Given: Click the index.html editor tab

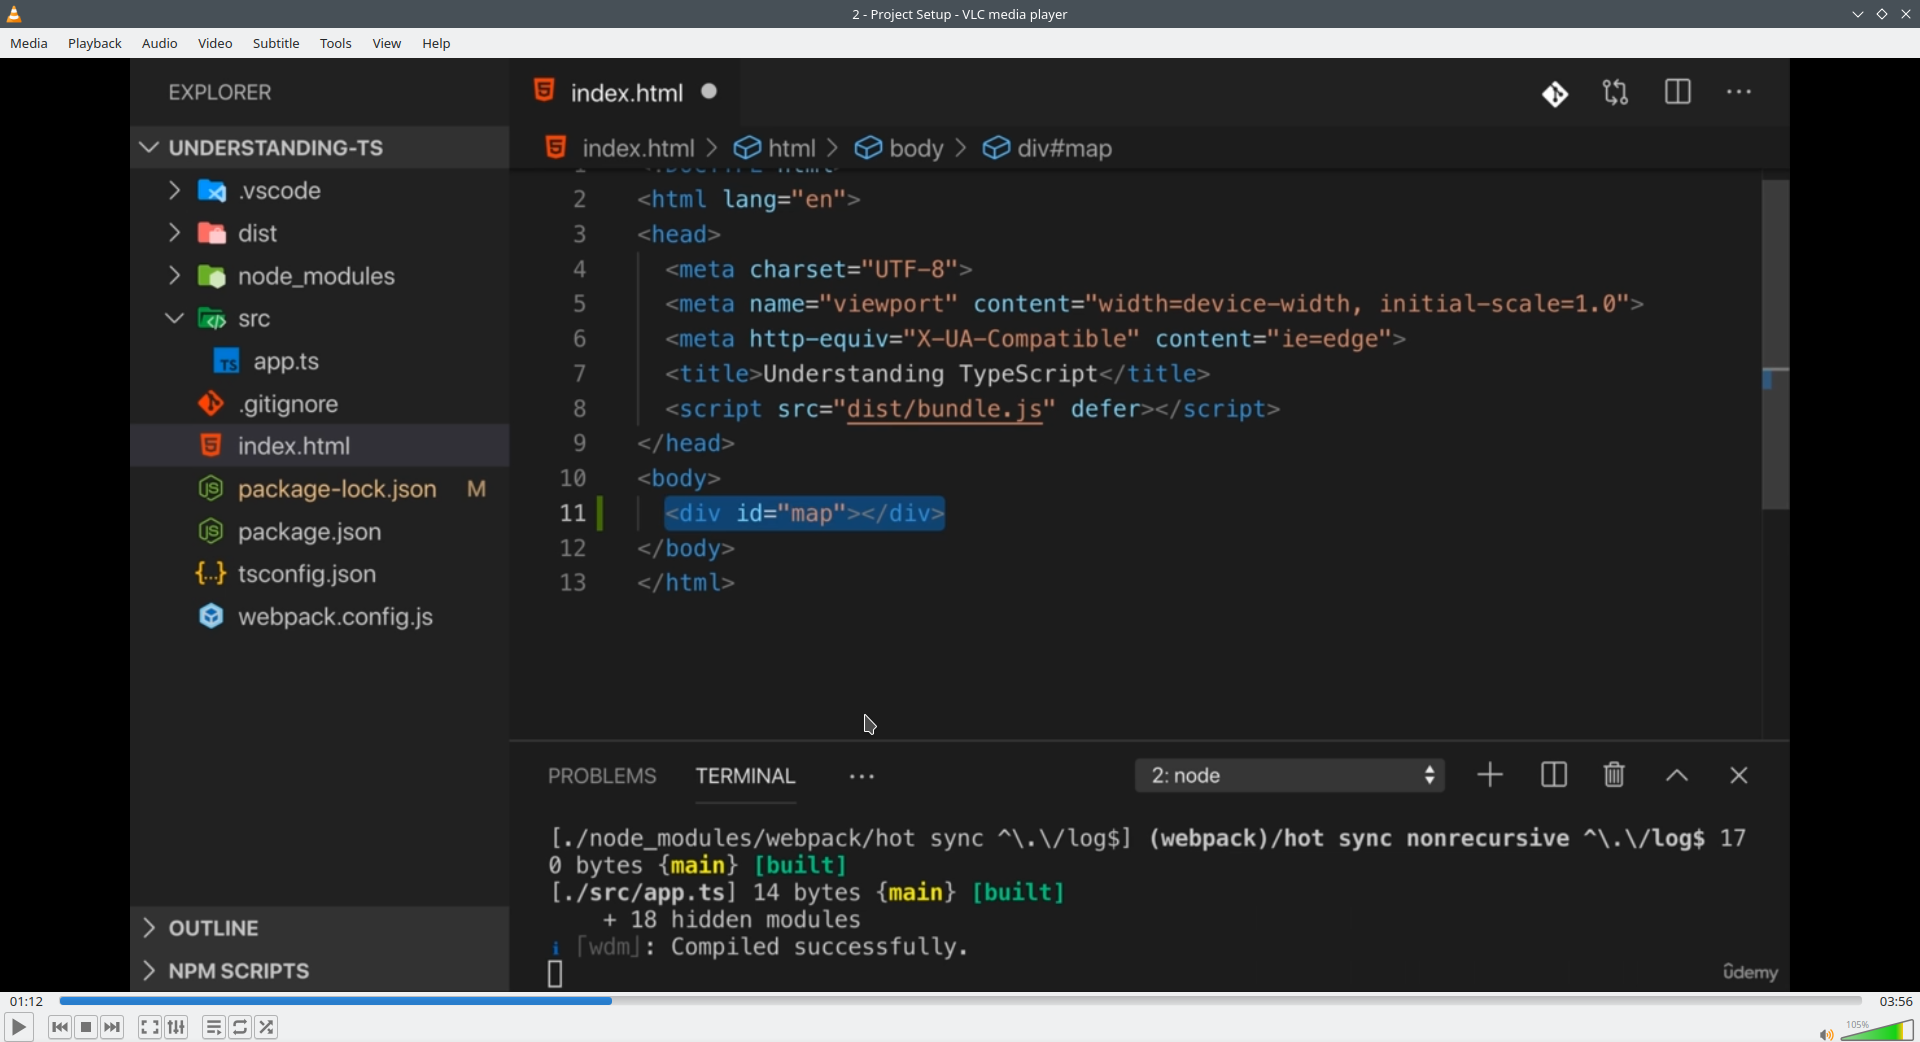Looking at the screenshot, I should click(x=626, y=92).
